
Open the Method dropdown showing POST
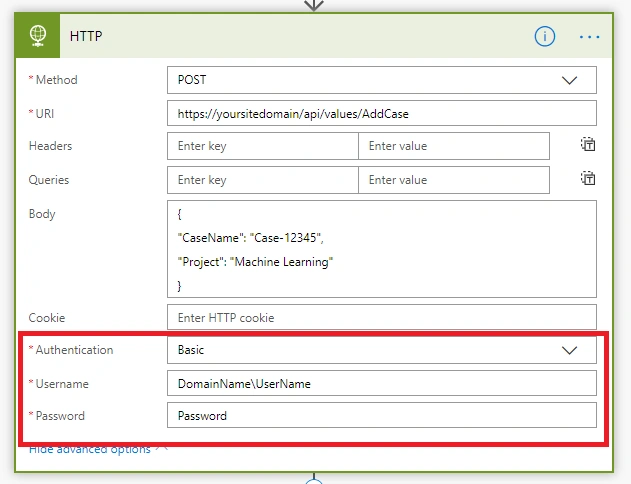[x=381, y=80]
